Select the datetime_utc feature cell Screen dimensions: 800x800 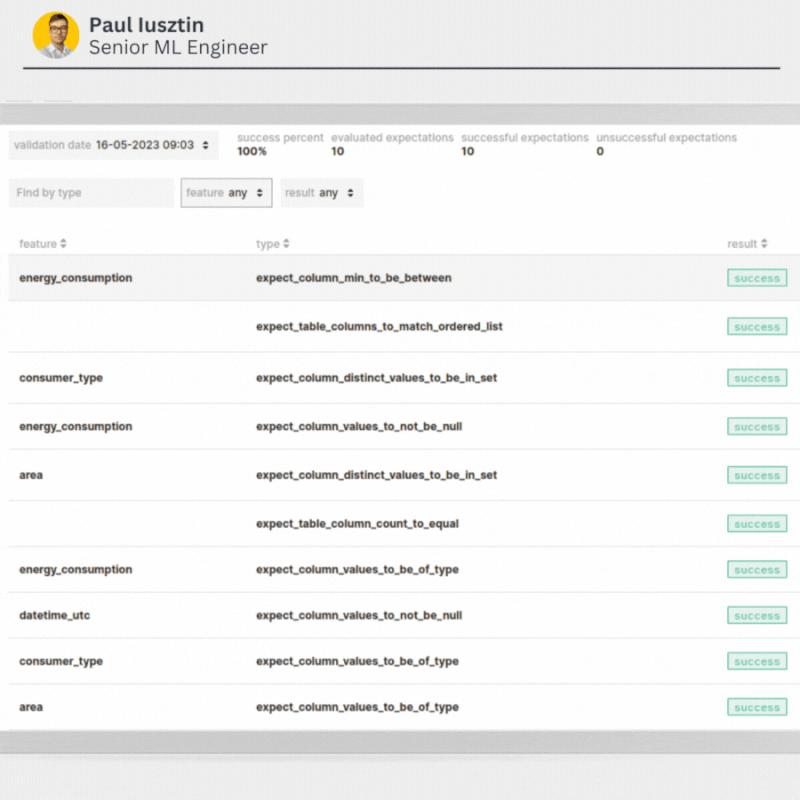pos(55,615)
